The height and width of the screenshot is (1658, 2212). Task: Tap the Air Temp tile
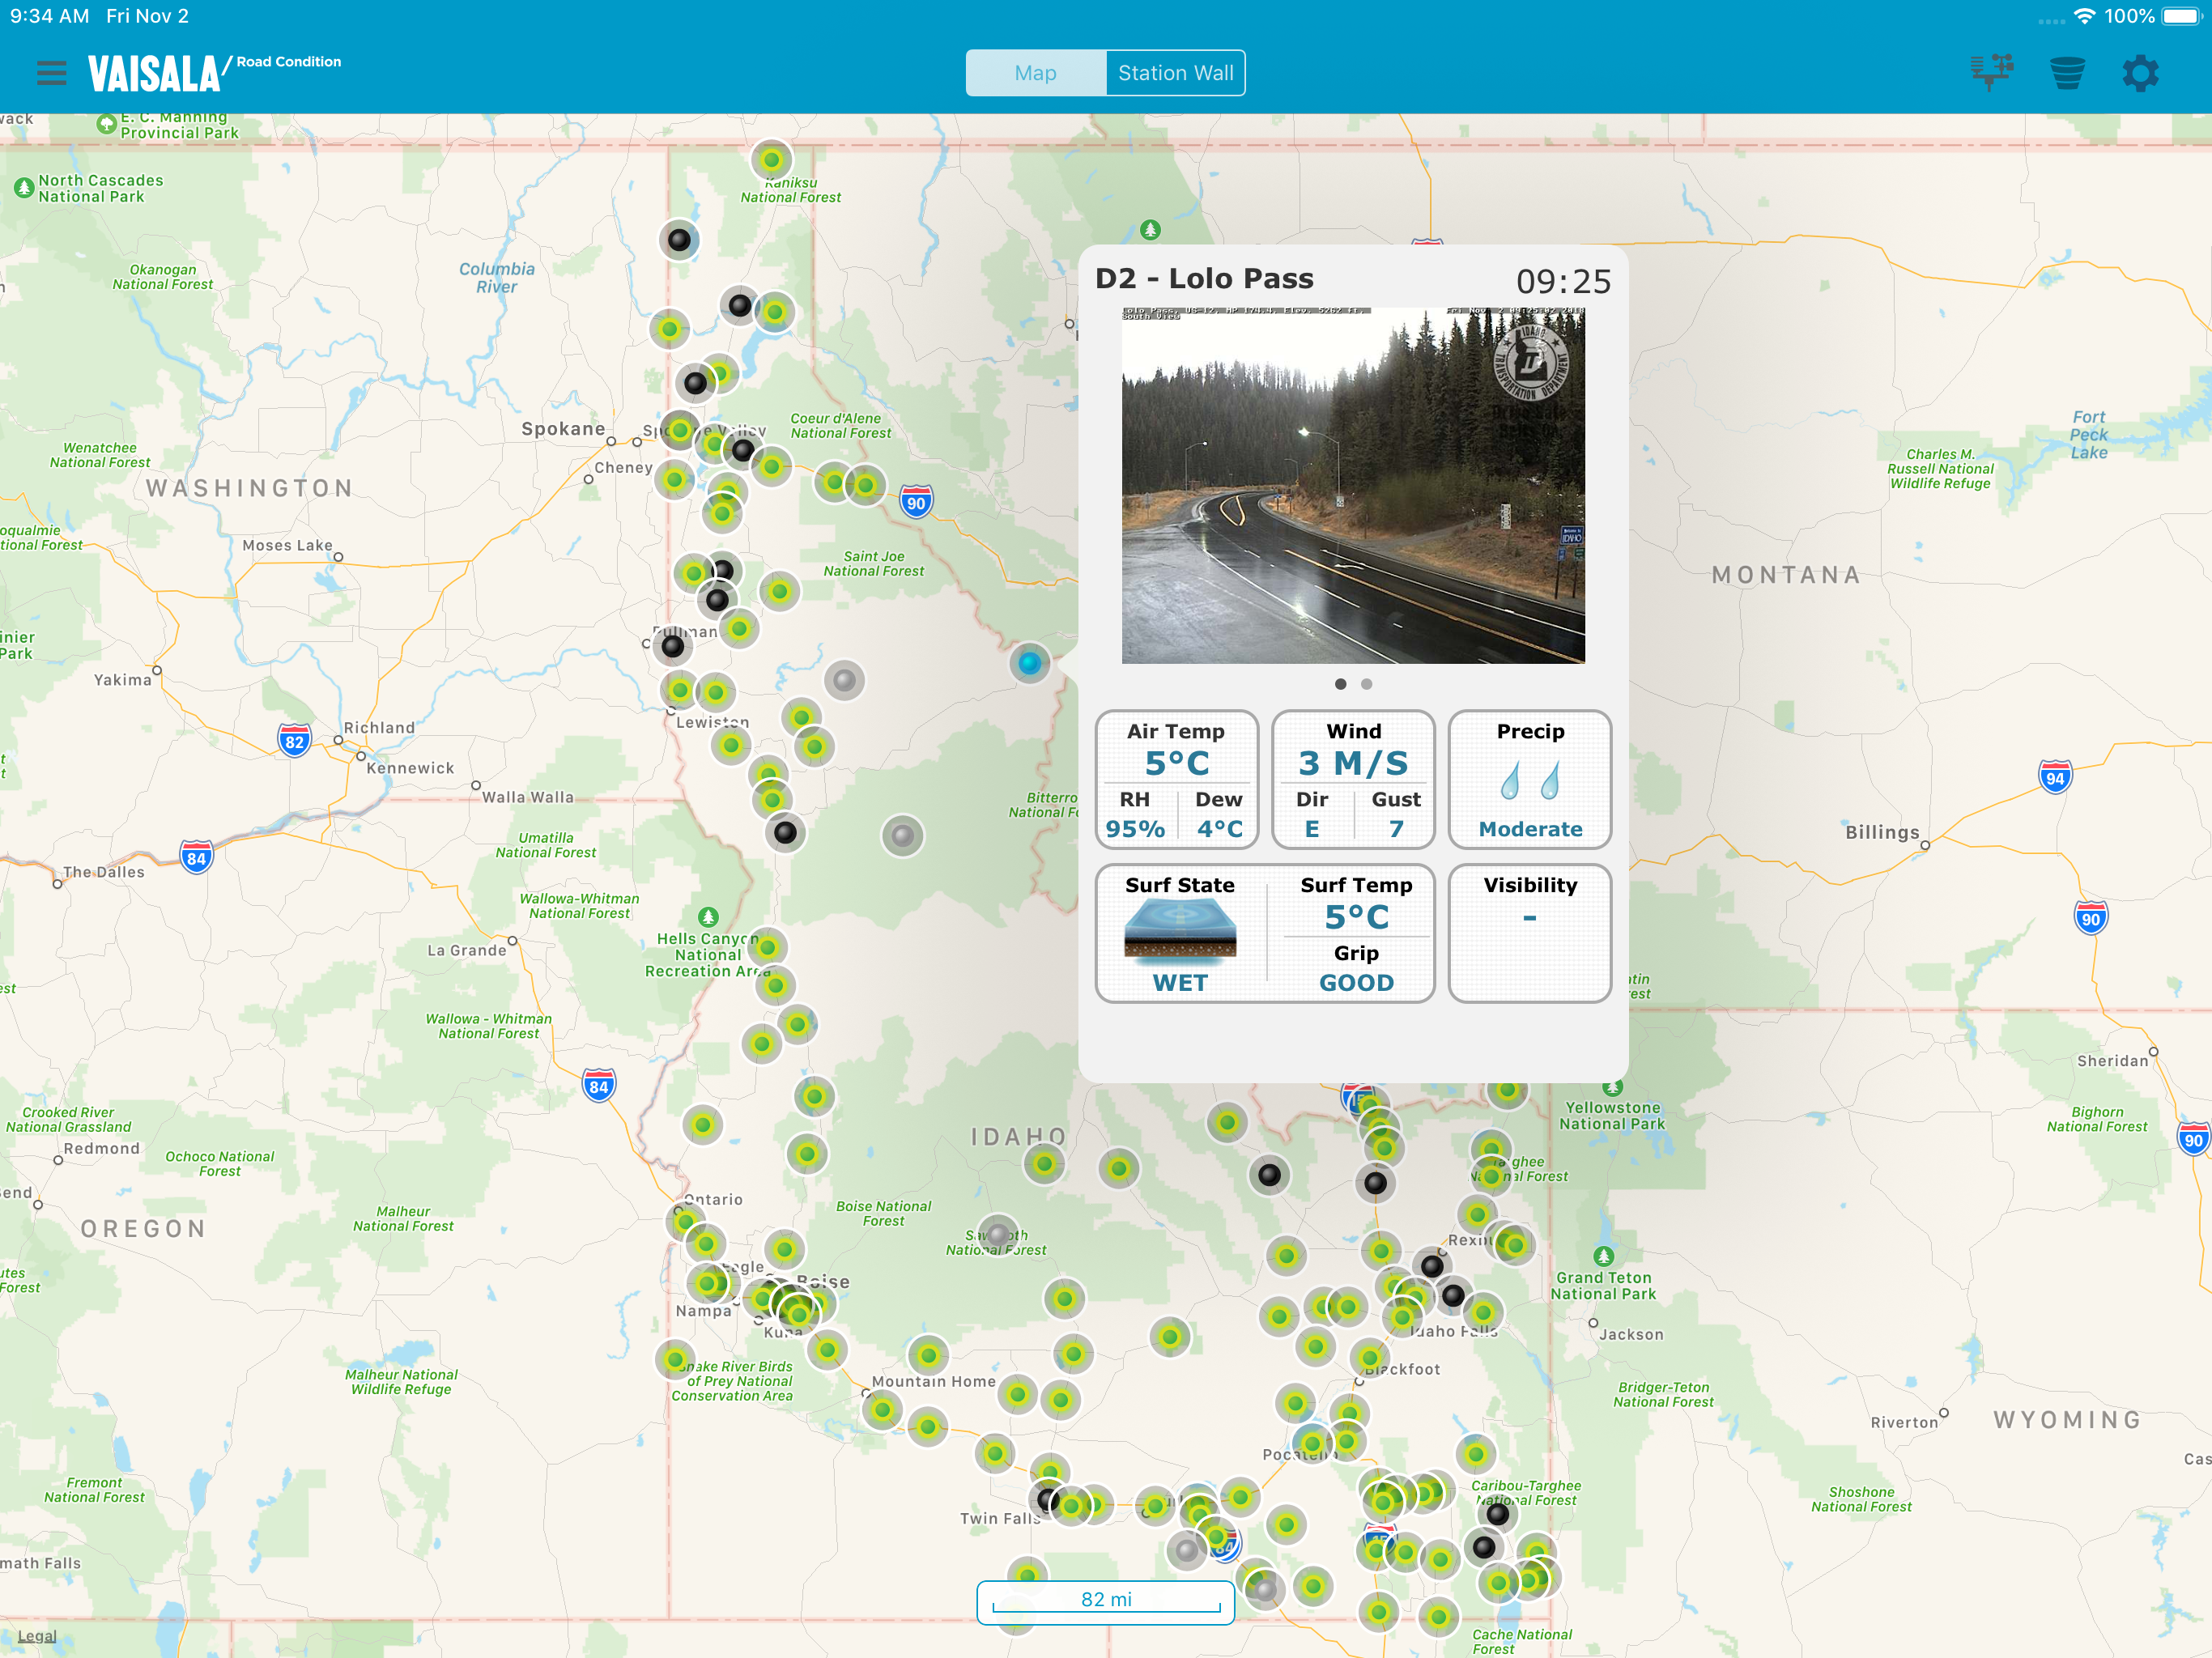(x=1176, y=779)
